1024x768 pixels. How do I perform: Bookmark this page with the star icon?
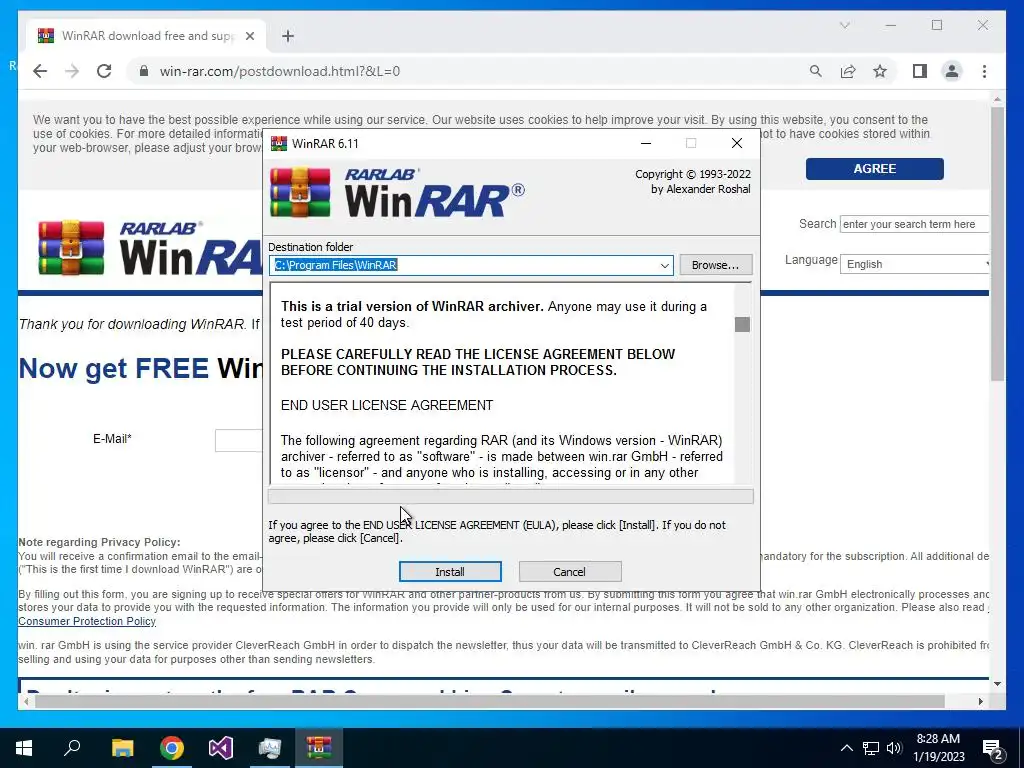880,71
